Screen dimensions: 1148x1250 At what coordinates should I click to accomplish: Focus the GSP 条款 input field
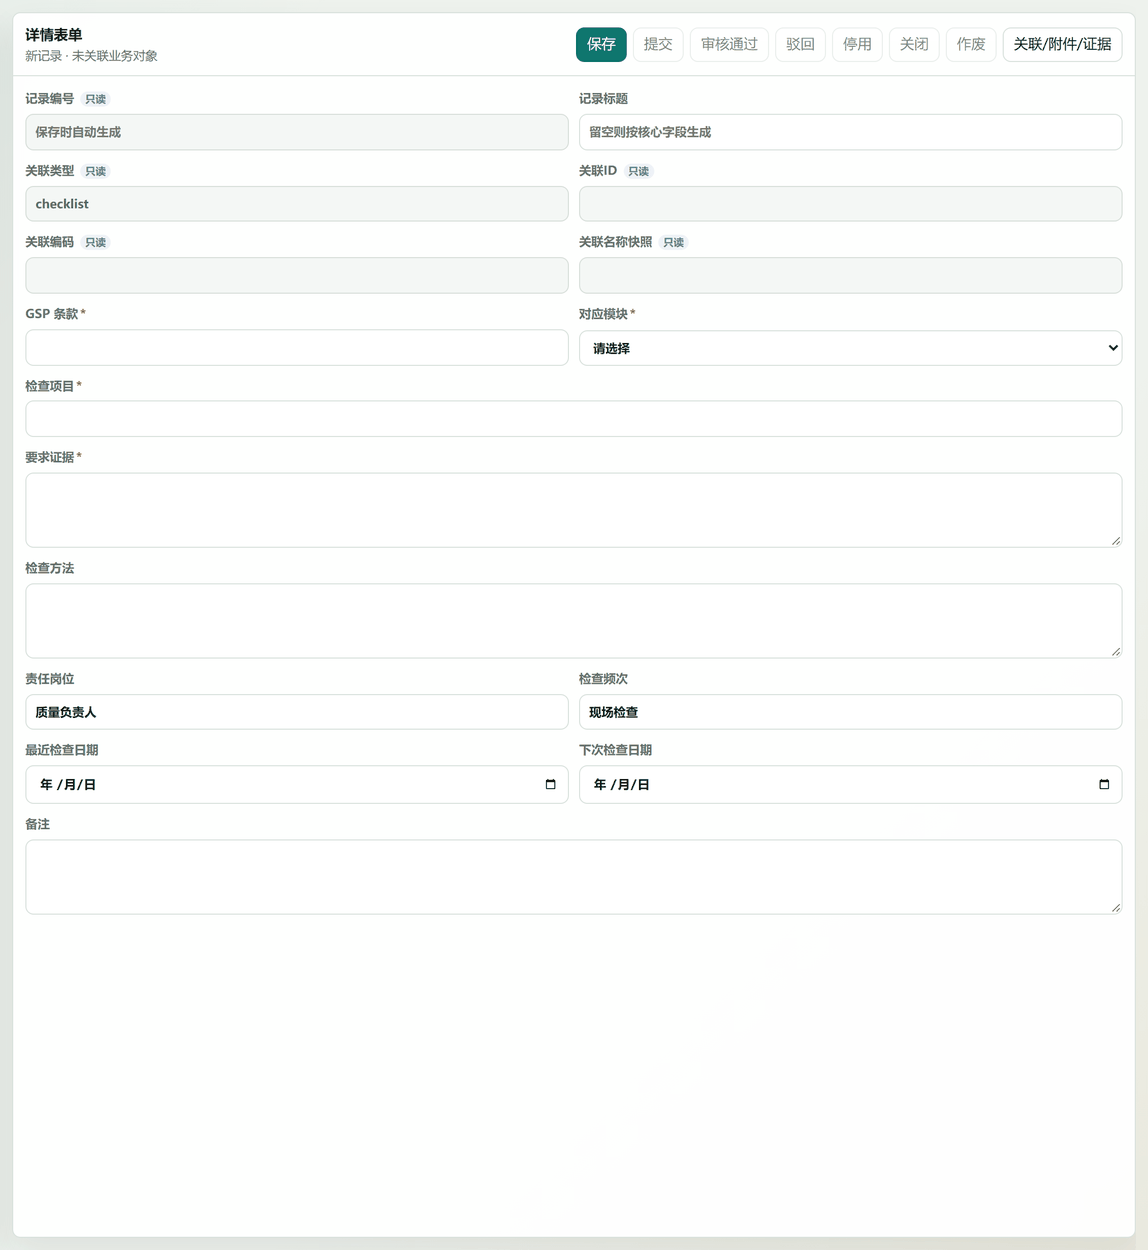click(297, 347)
